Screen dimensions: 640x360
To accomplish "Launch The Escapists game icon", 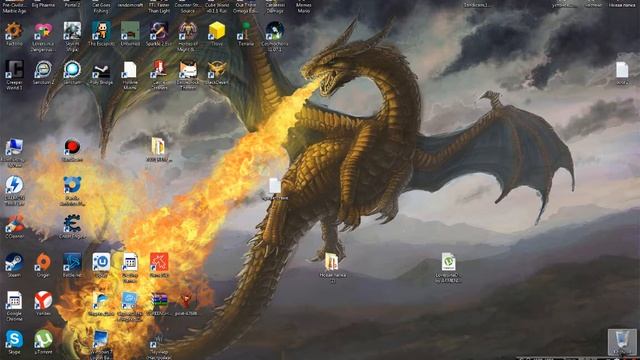I will tap(101, 32).
